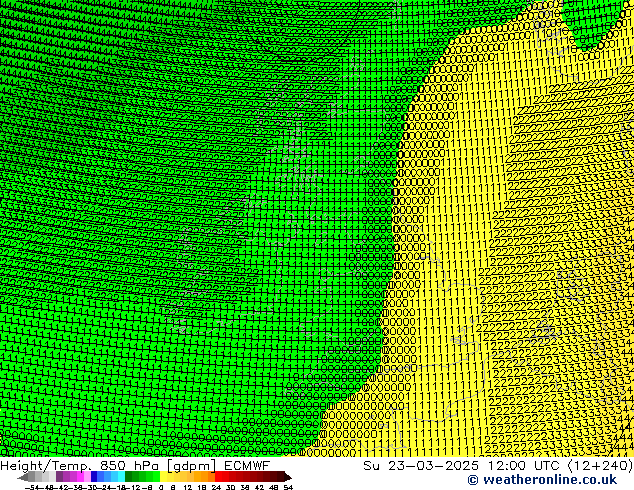Select the darkest green swatch in legend
The image size is (634, 490).
point(129,477)
